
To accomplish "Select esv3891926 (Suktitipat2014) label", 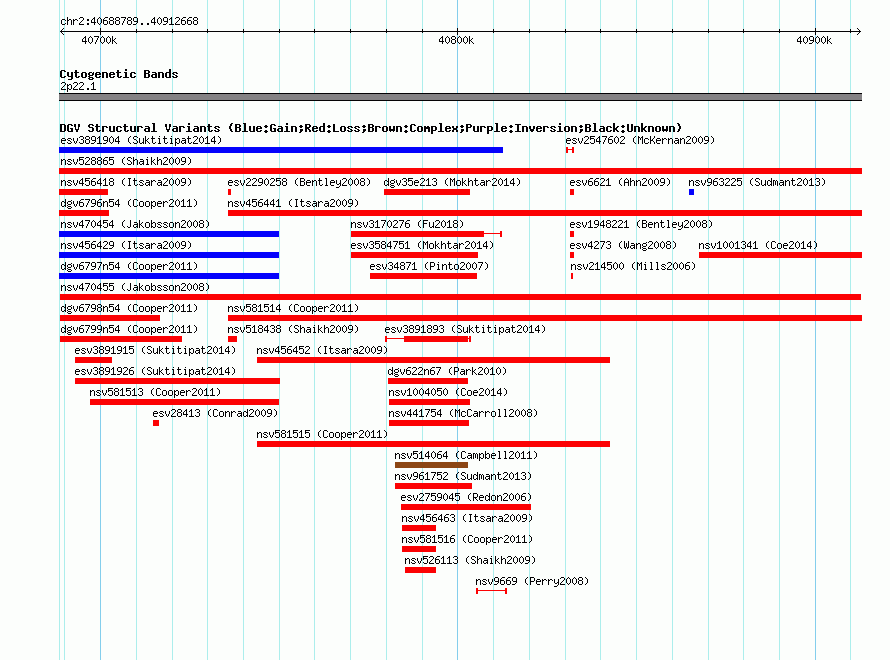I will tap(155, 371).
